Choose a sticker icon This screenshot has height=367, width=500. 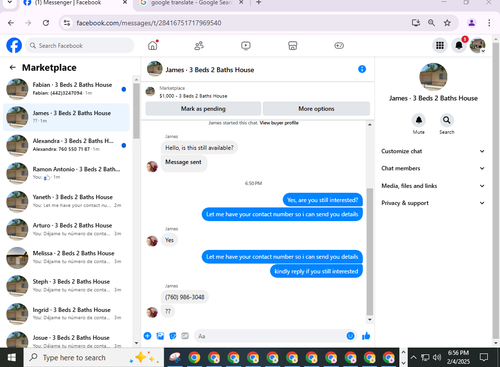coord(172,336)
